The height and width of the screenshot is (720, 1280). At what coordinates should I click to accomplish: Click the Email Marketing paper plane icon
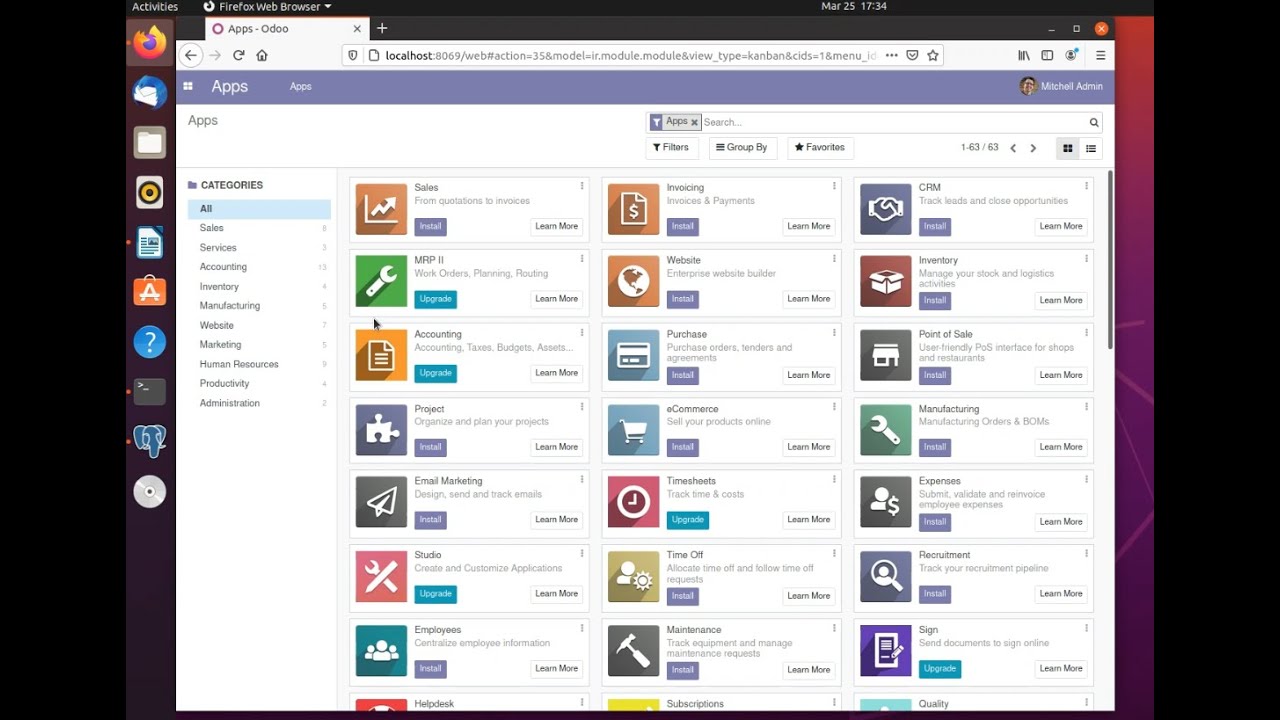coord(381,502)
